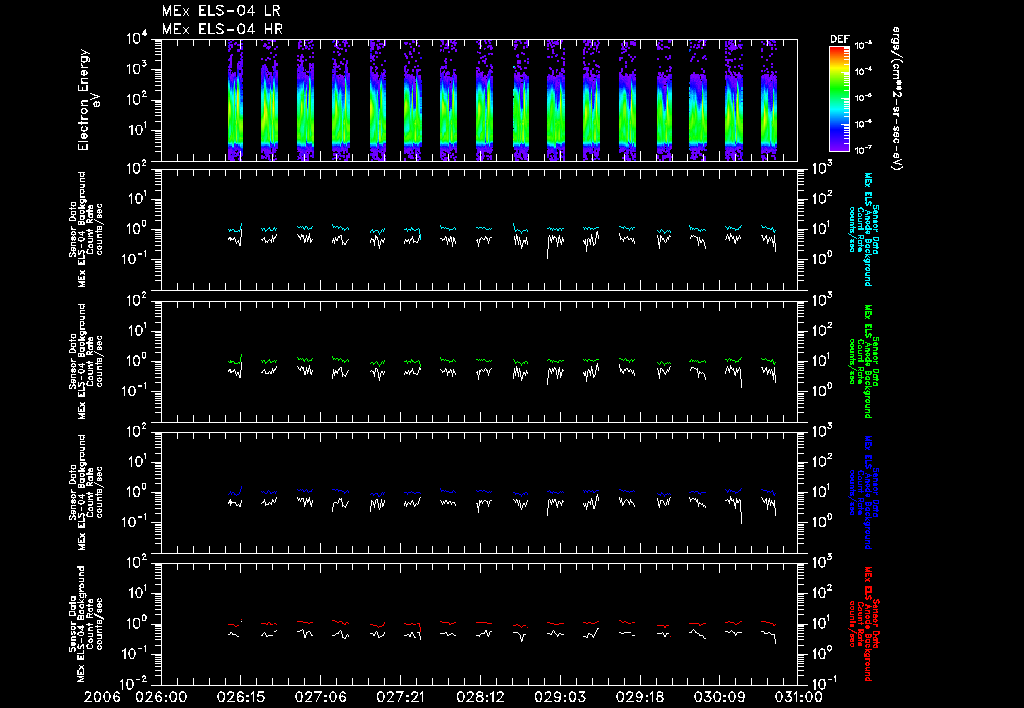Click the 'DEF' label above the color bar

click(839, 39)
